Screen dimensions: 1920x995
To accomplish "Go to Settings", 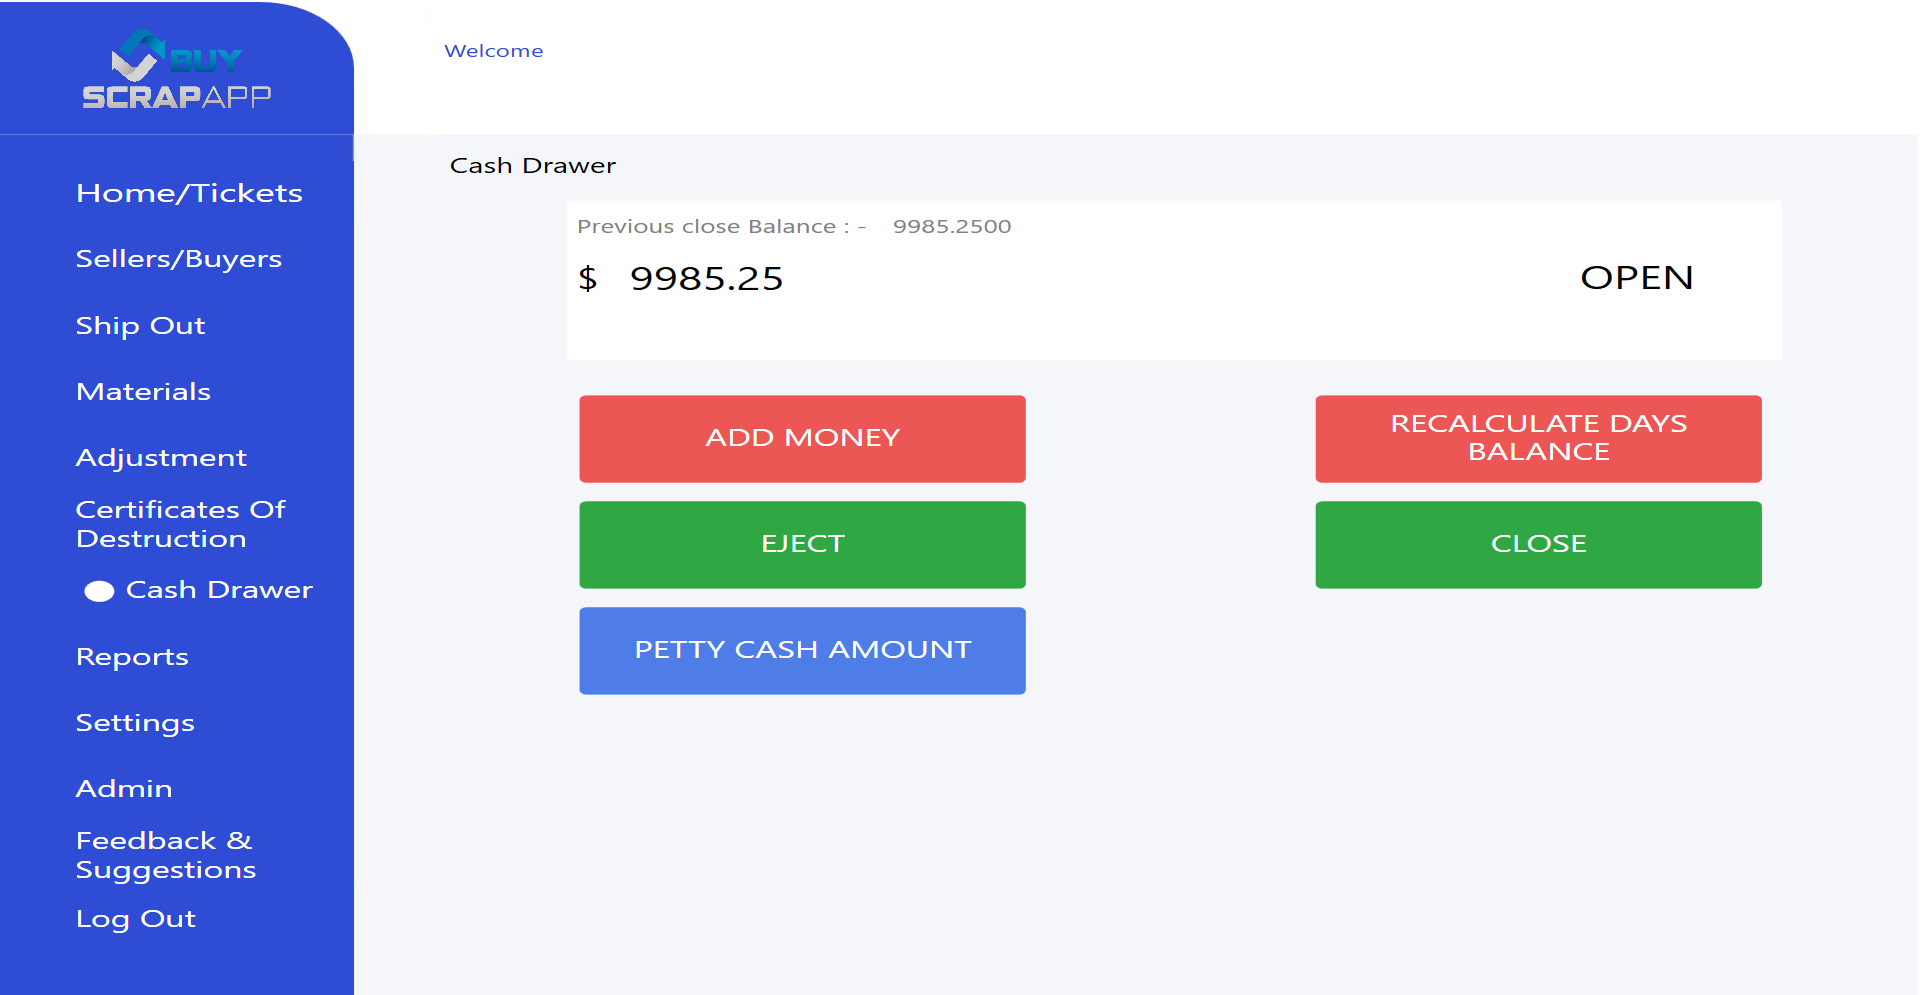I will [136, 723].
